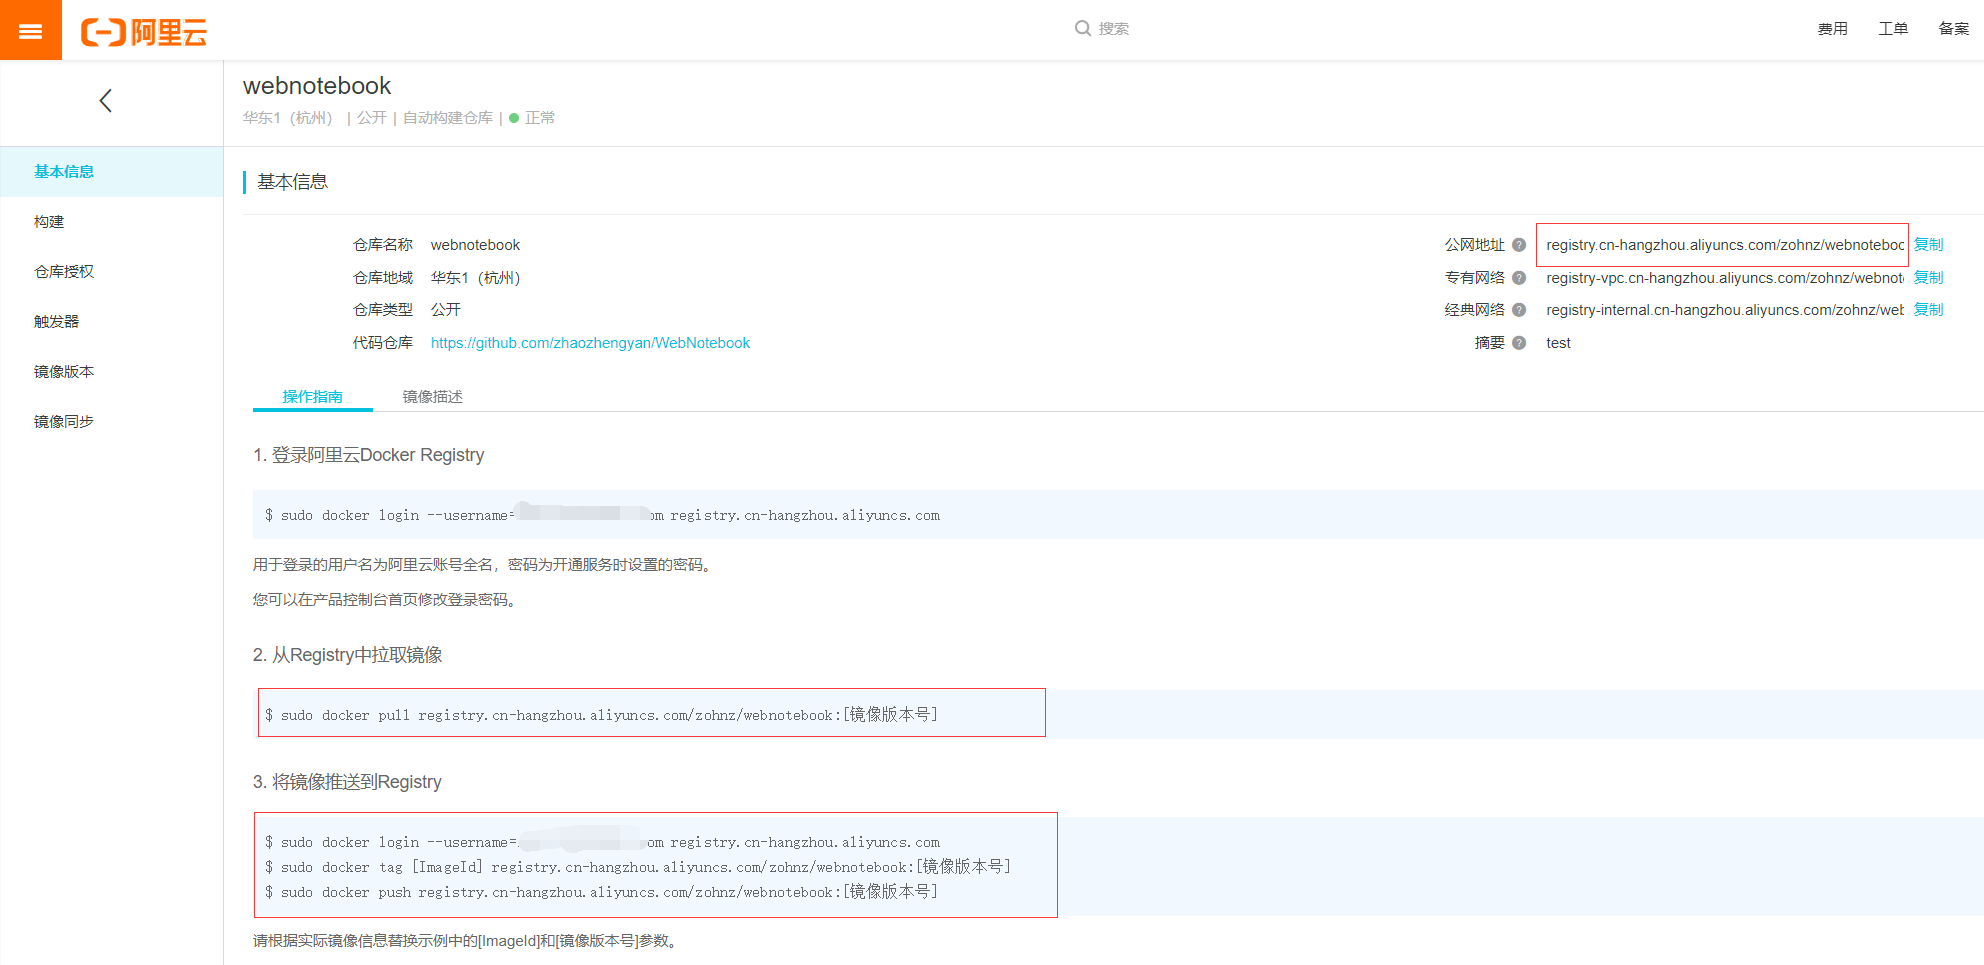
Task: Click the 仓库类型 value 公开
Action: [446, 310]
